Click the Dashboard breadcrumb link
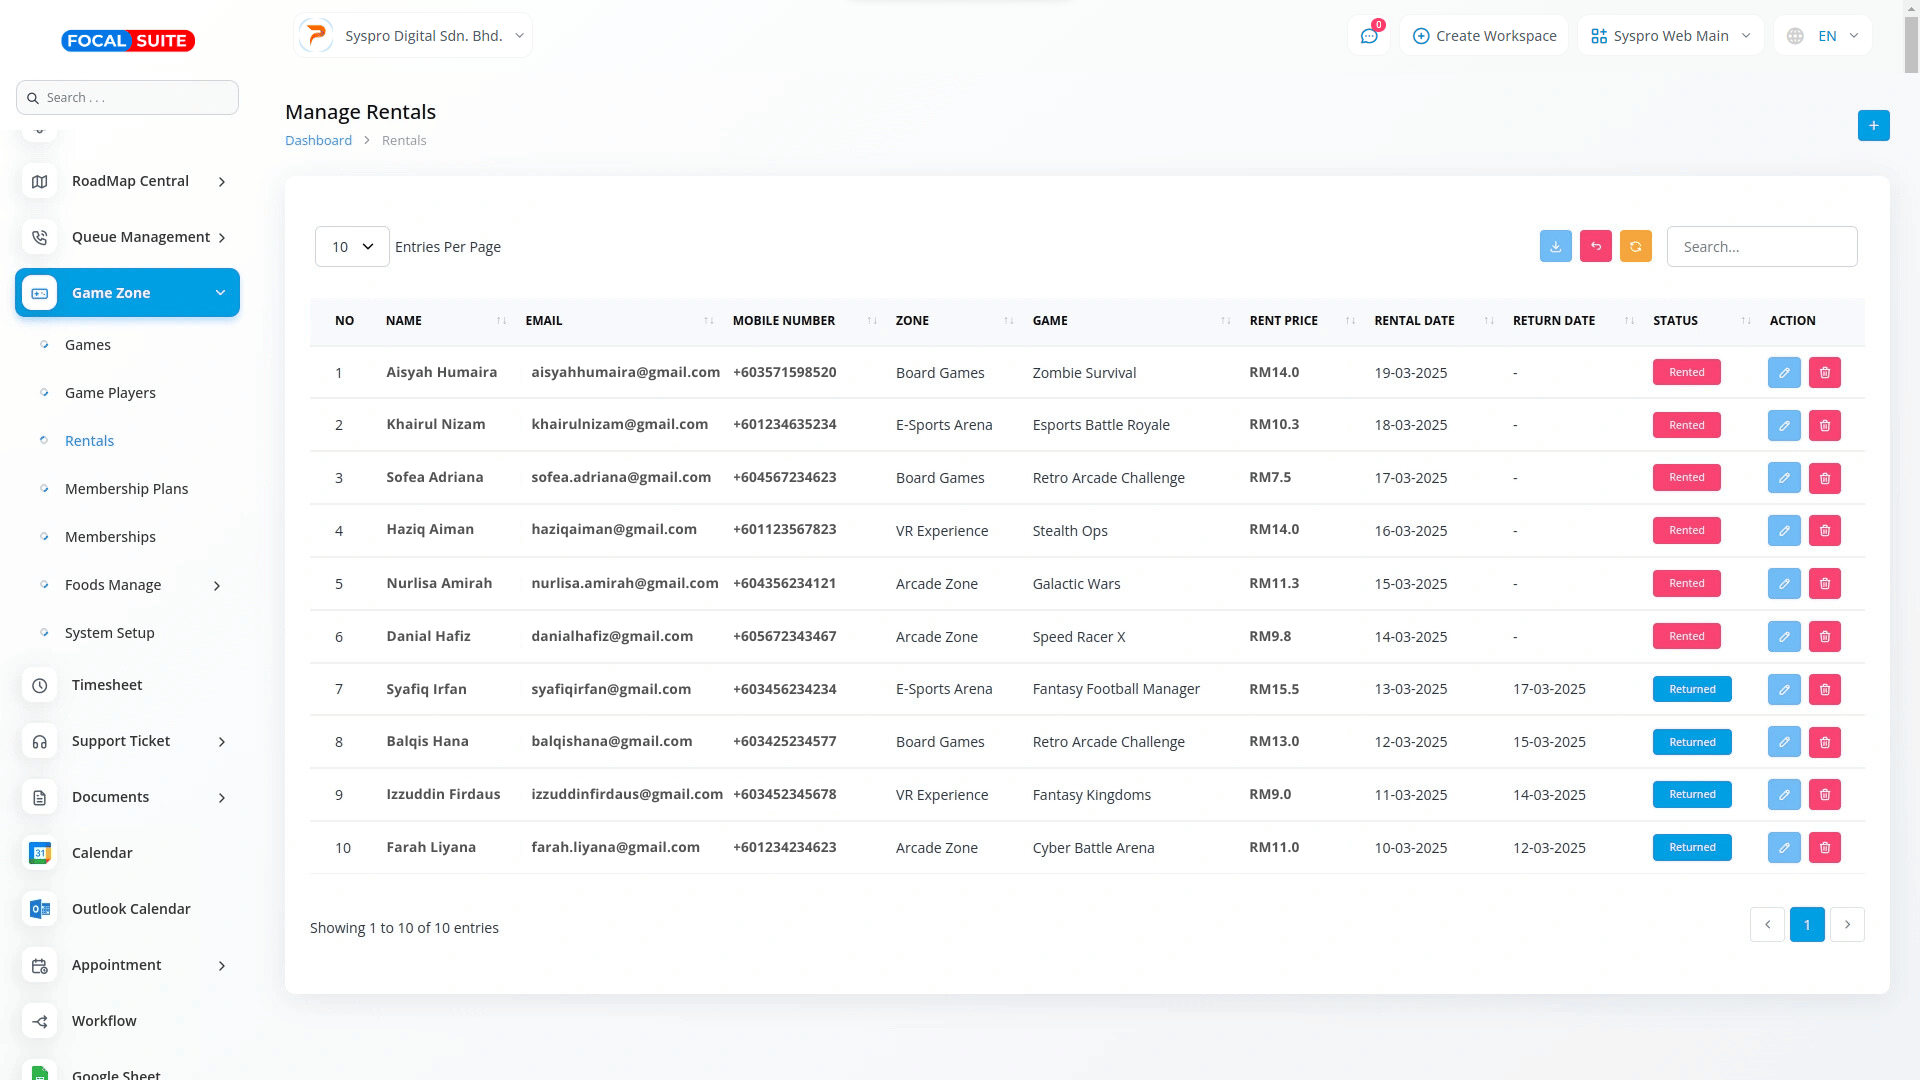 click(x=318, y=140)
